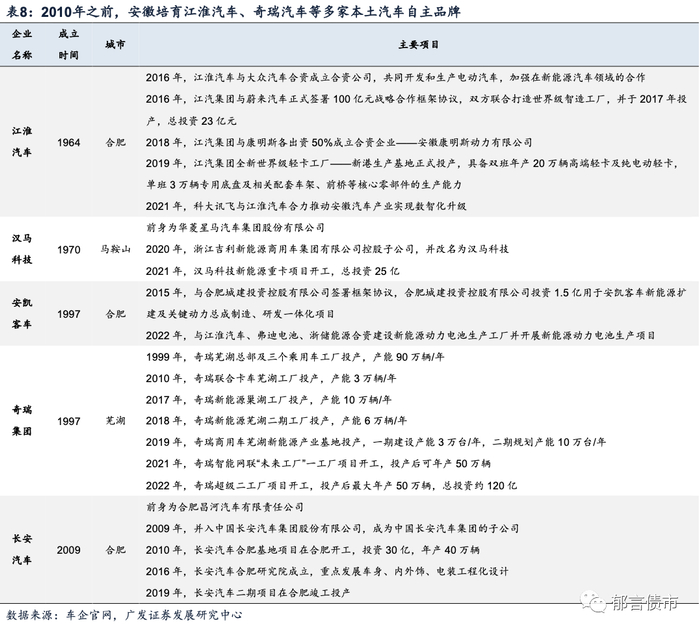Select the 2022 弗迪电池 battery factory line

[400, 335]
